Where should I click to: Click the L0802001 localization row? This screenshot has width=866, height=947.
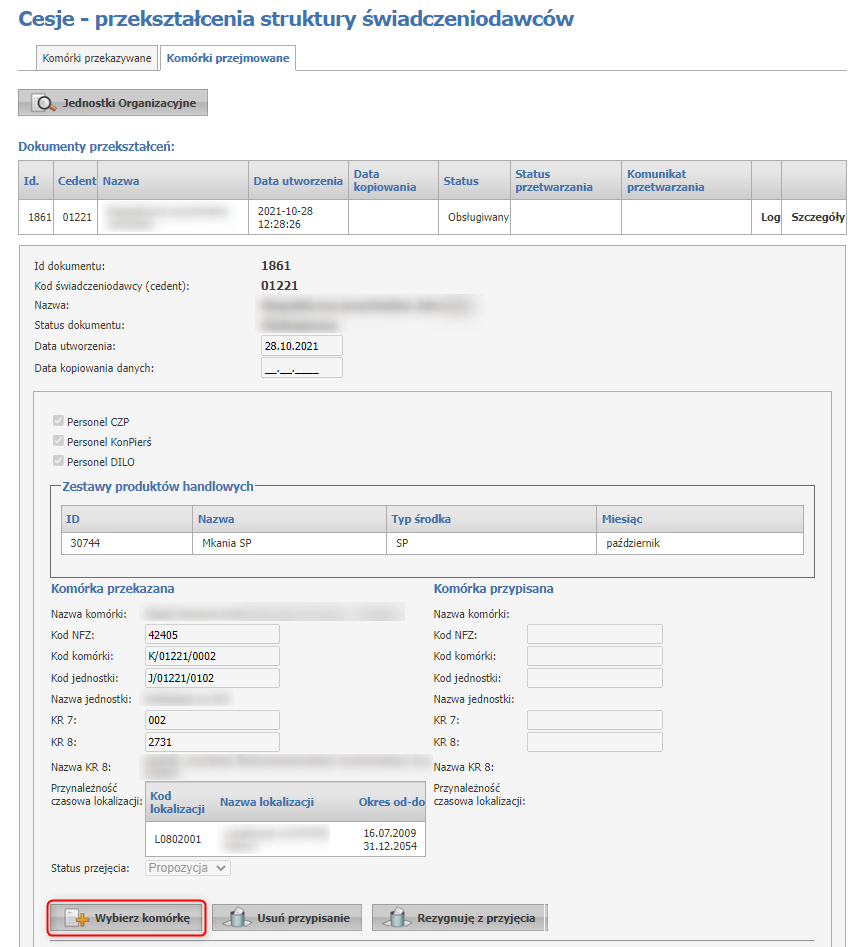point(285,838)
